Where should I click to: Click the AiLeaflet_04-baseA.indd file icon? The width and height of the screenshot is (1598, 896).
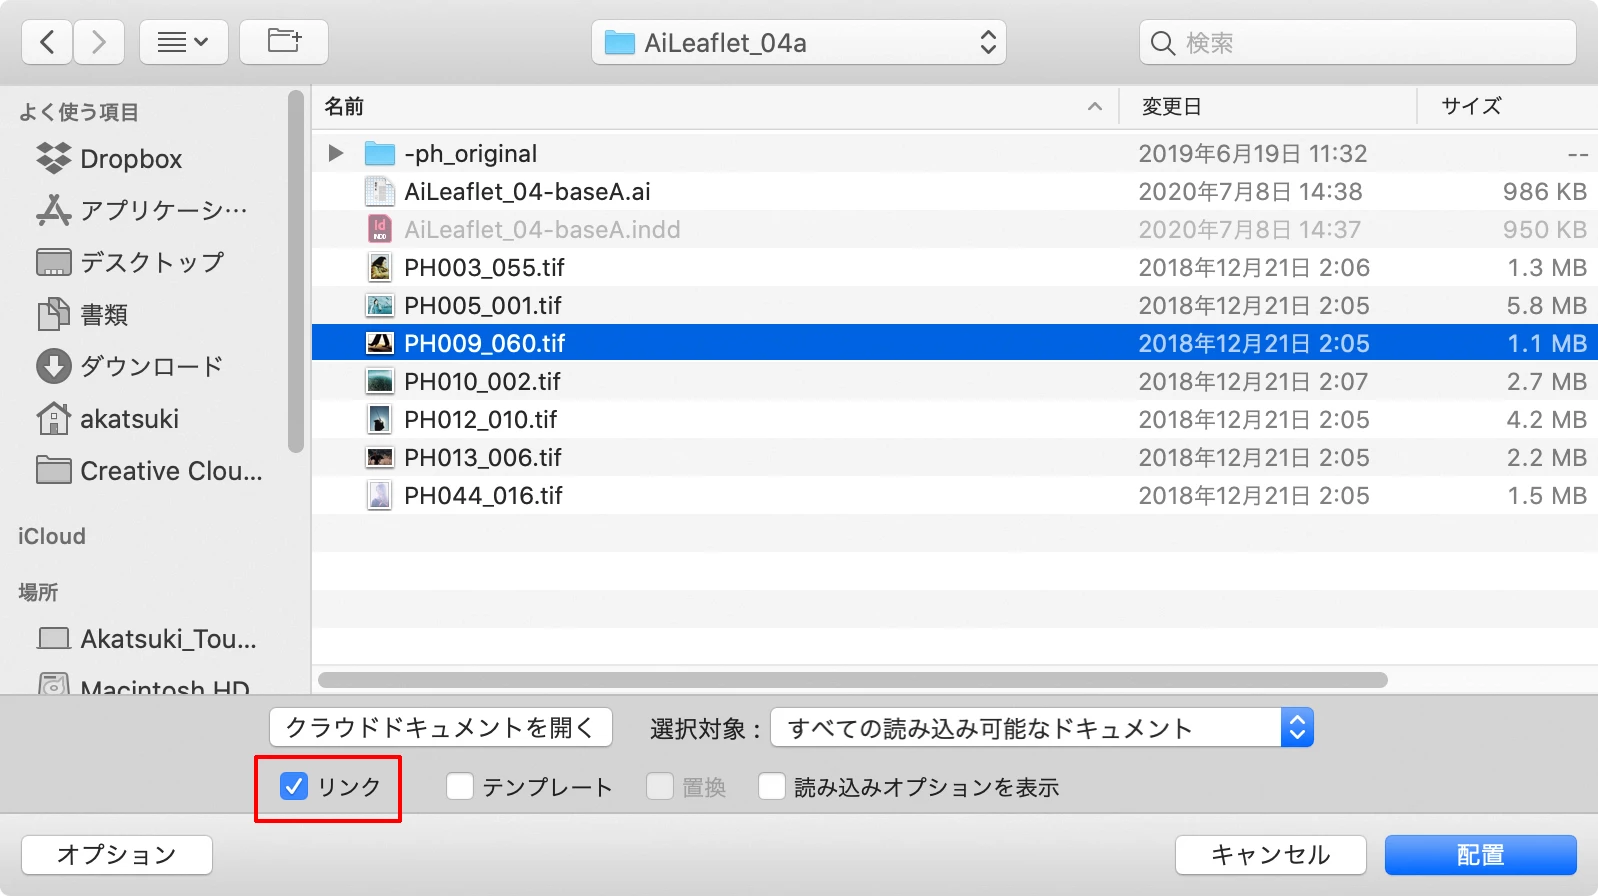[x=380, y=229]
